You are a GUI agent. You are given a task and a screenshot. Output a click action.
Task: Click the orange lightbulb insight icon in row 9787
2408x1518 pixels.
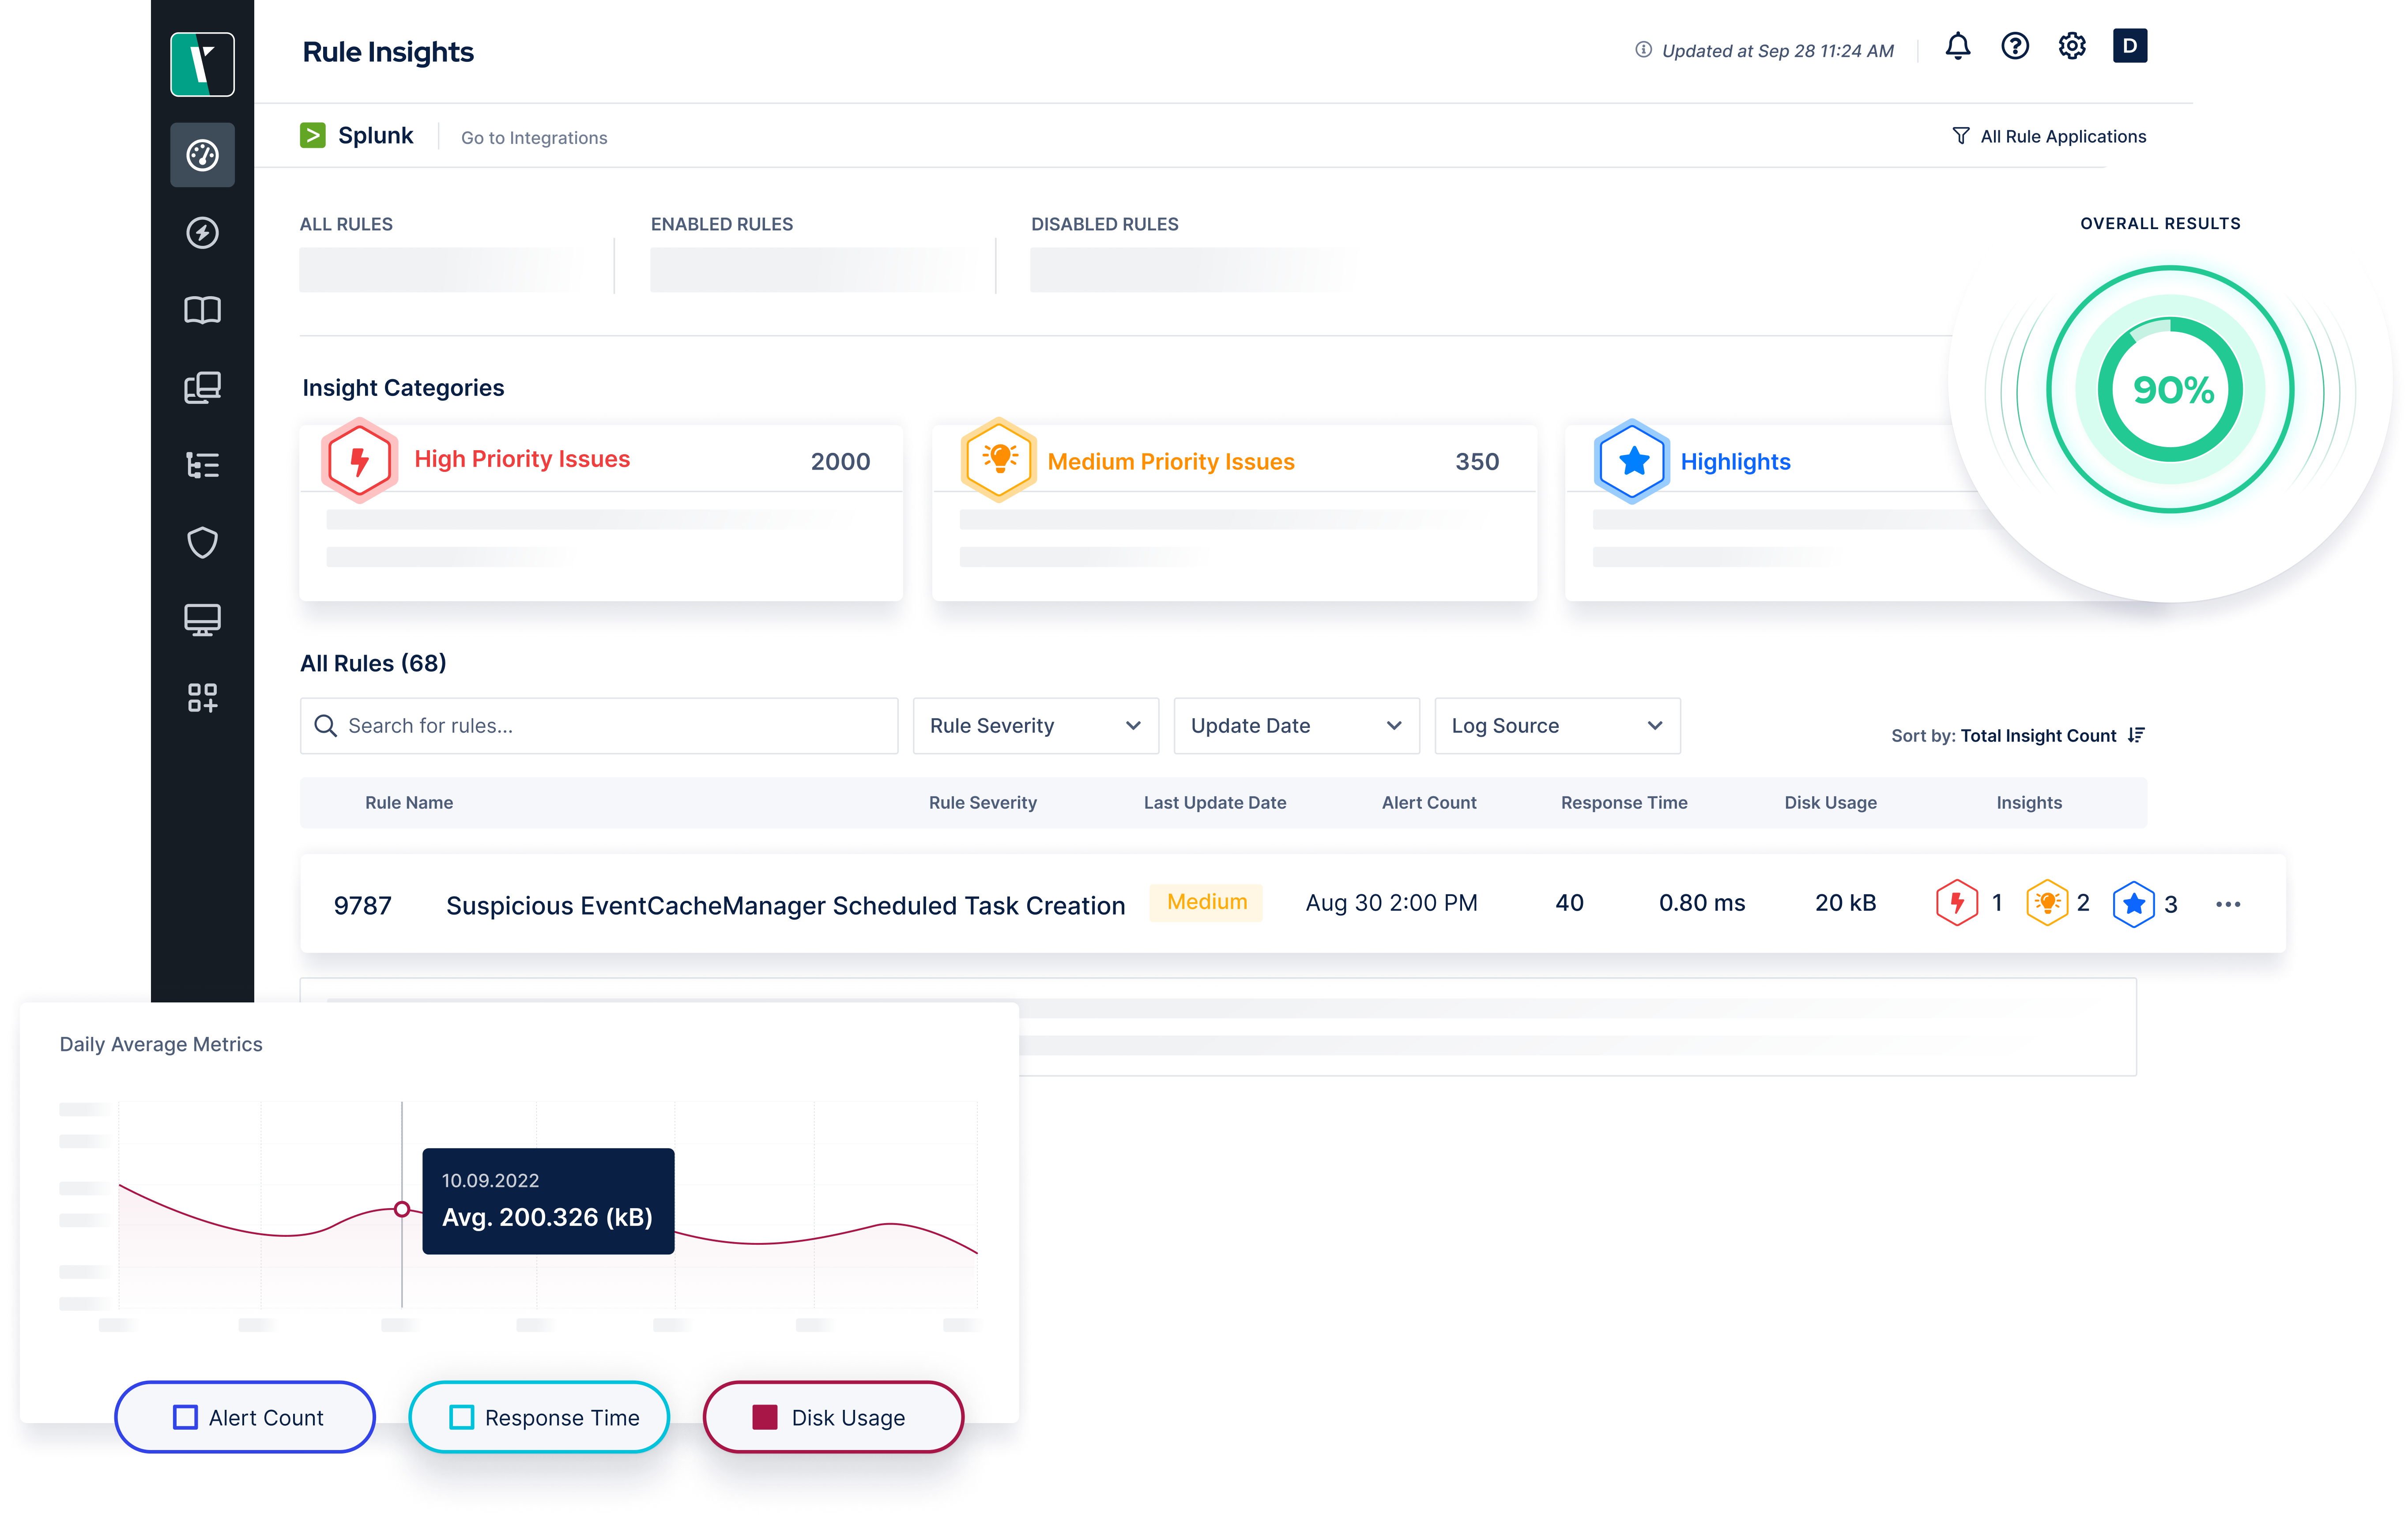pyautogui.click(x=2046, y=903)
